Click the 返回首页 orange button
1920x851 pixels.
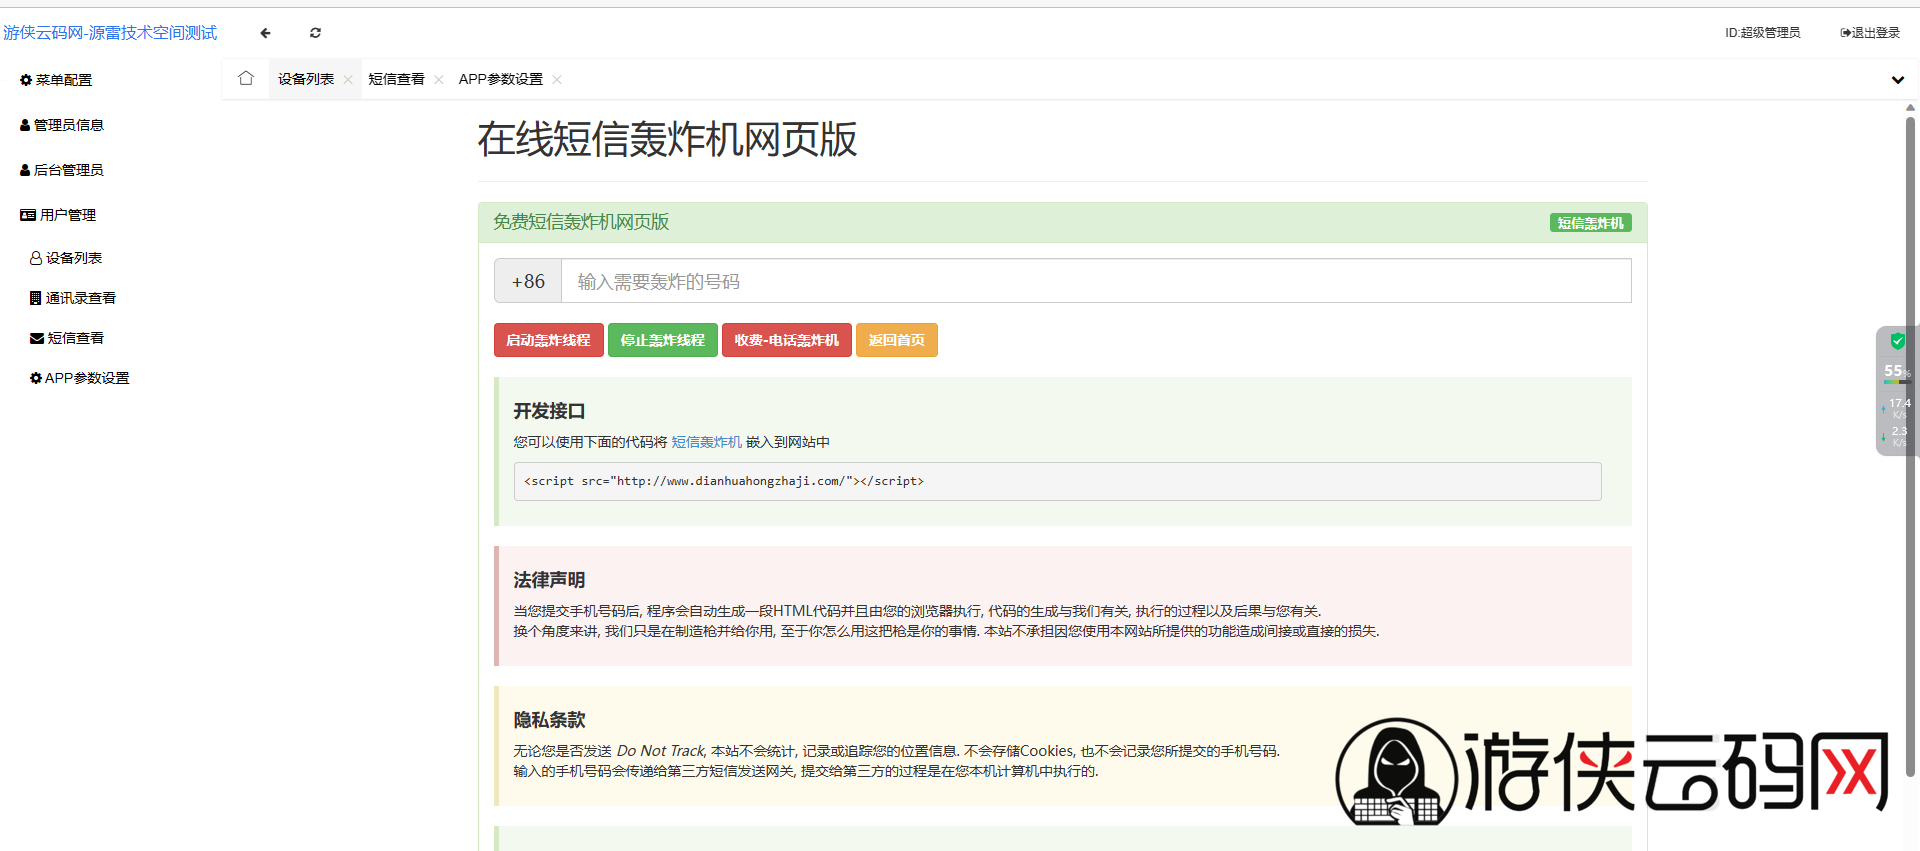point(897,340)
